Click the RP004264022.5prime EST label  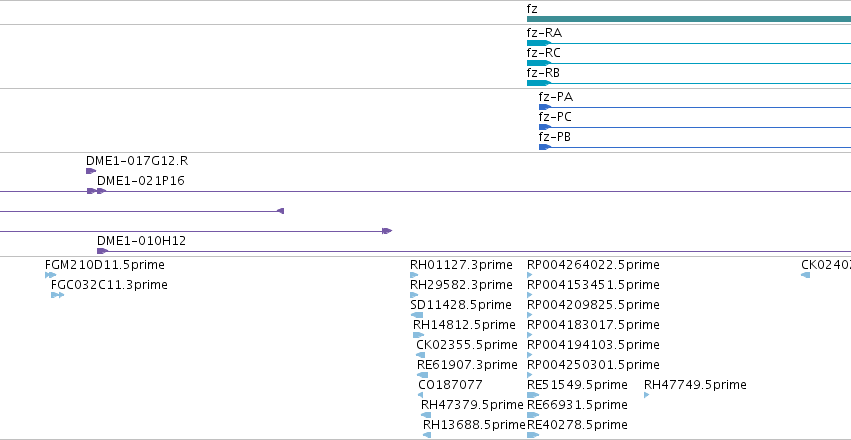(x=593, y=265)
